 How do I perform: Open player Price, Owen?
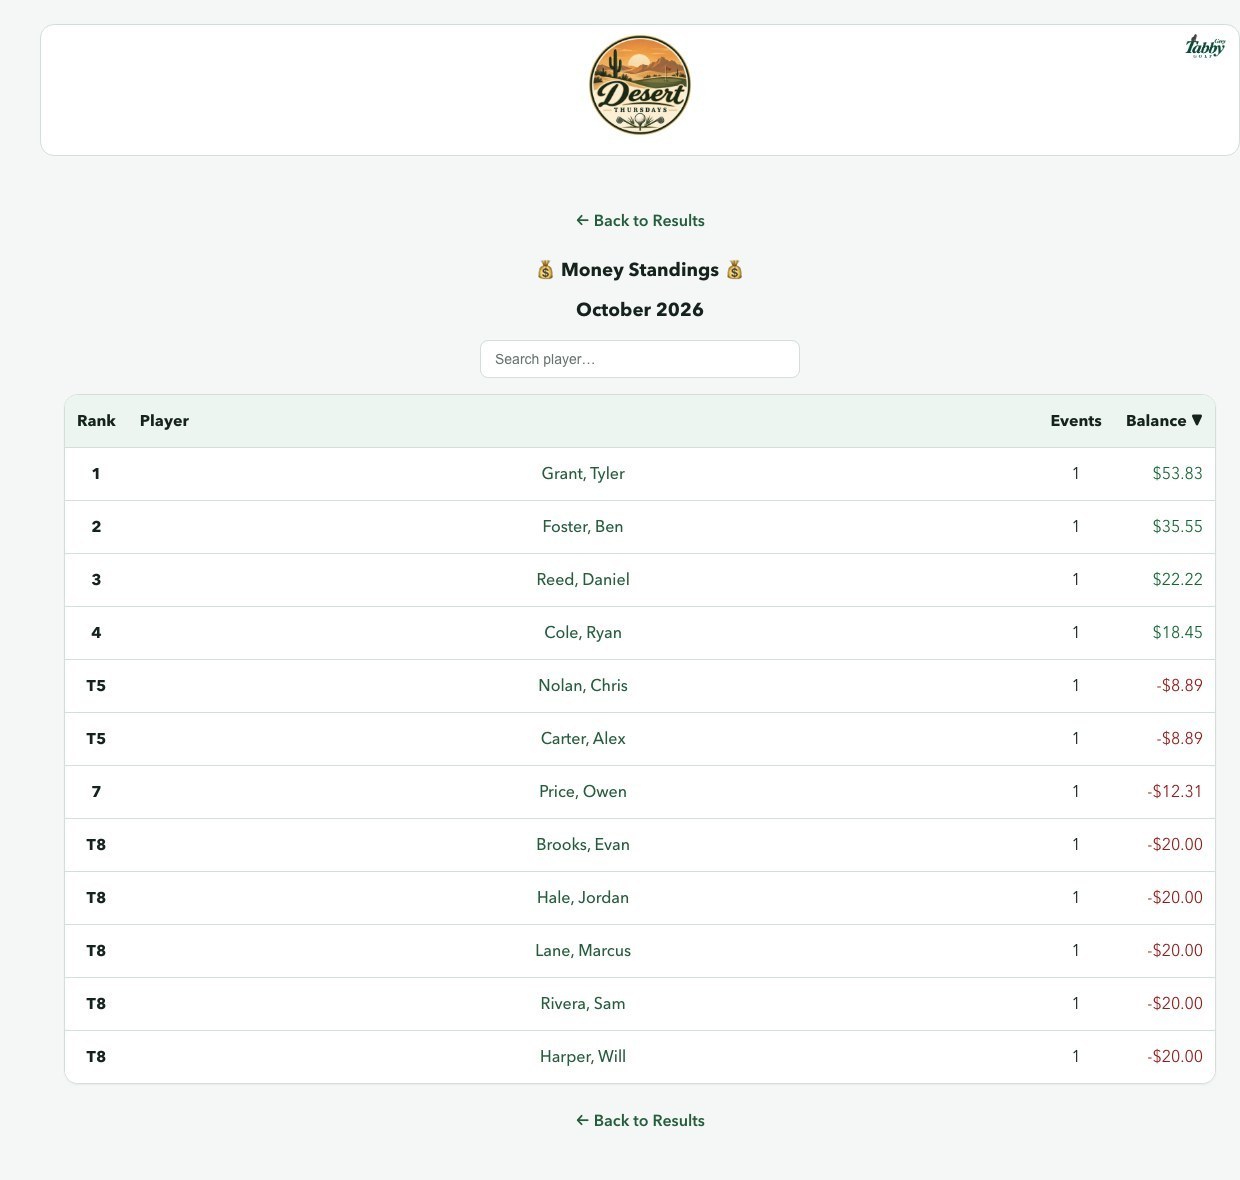point(583,792)
